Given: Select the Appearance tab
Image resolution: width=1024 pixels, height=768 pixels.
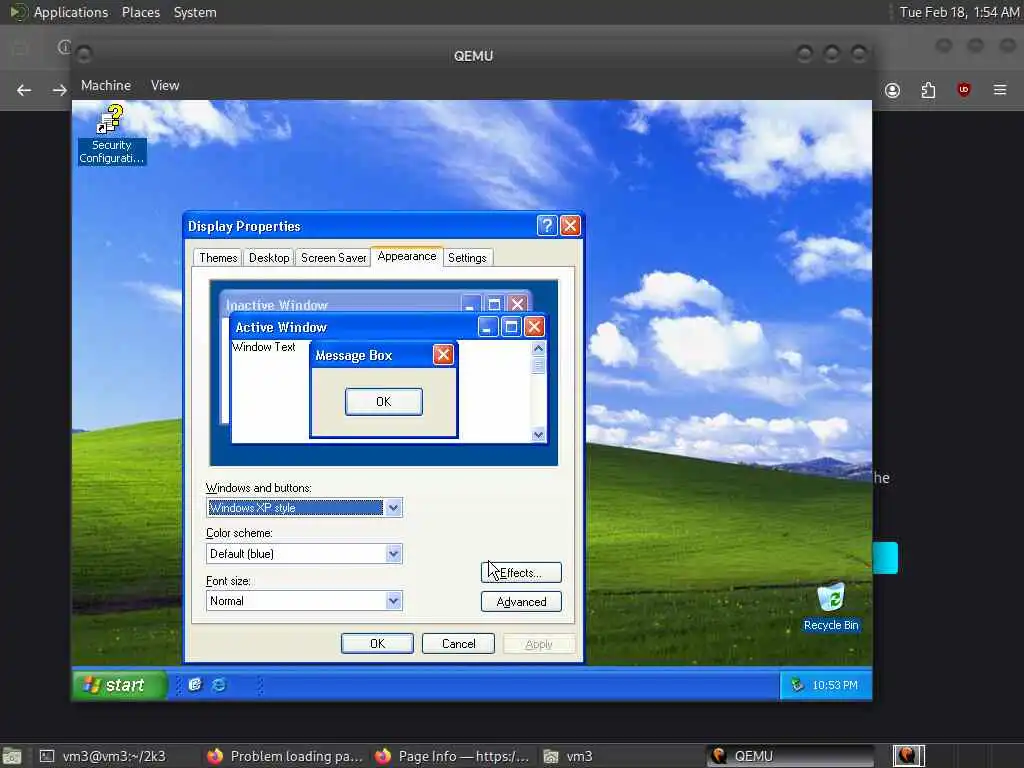Looking at the screenshot, I should [407, 256].
